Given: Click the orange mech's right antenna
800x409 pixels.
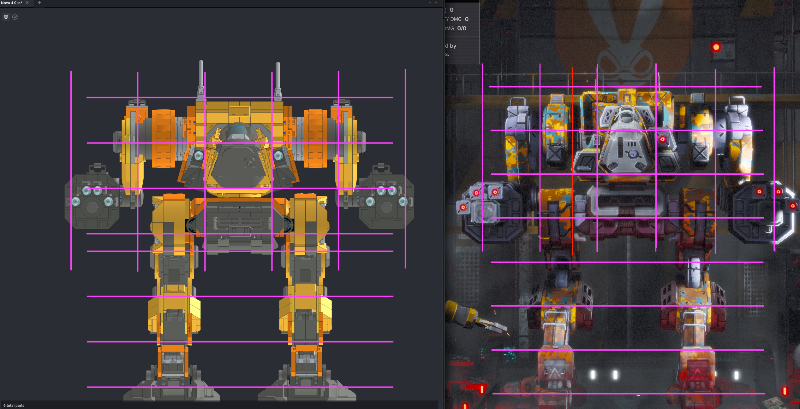Looking at the screenshot, I should (x=272, y=80).
